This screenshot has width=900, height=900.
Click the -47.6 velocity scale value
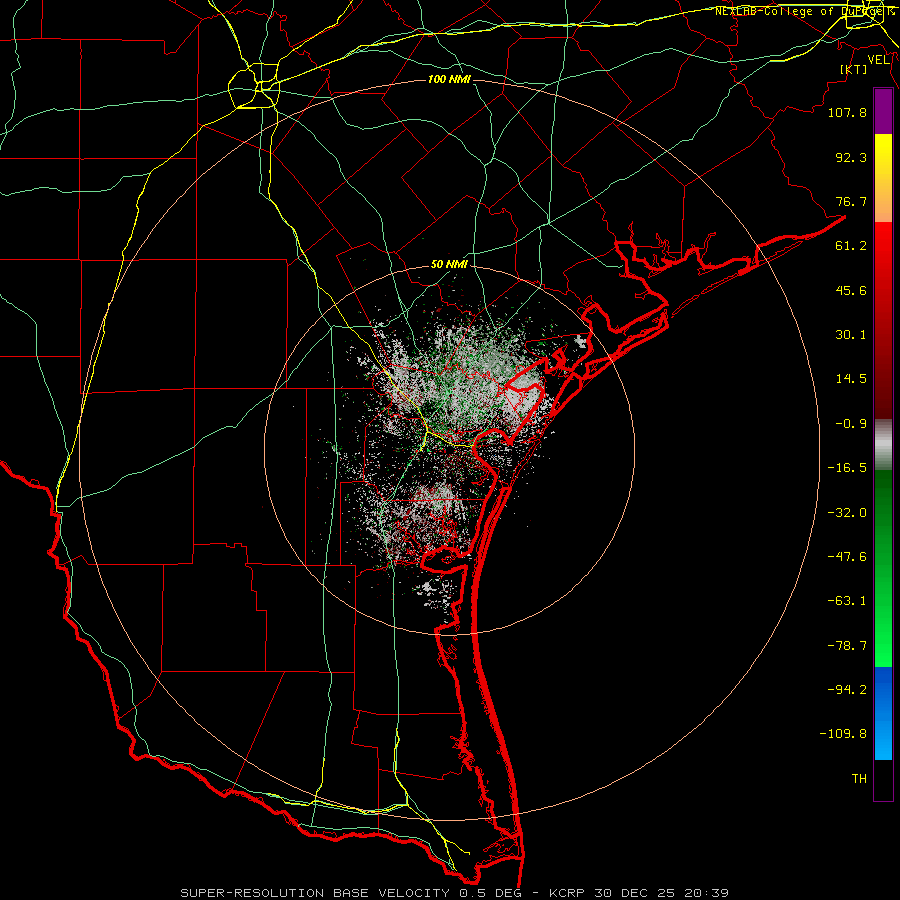(x=847, y=557)
